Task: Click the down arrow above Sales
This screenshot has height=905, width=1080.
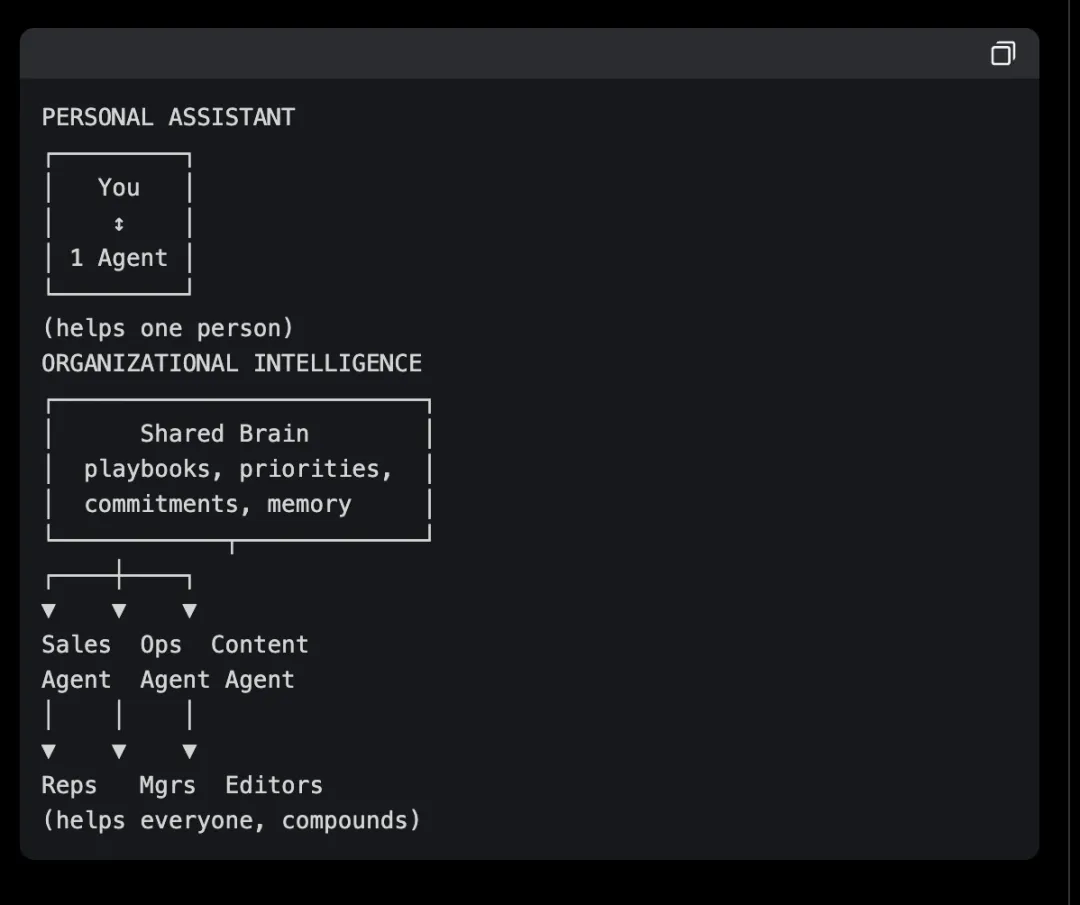Action: pos(48,610)
